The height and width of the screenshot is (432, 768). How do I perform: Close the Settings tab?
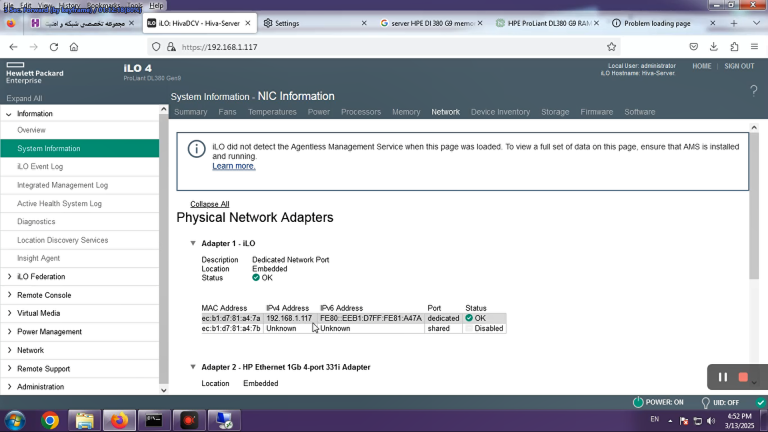click(x=364, y=23)
